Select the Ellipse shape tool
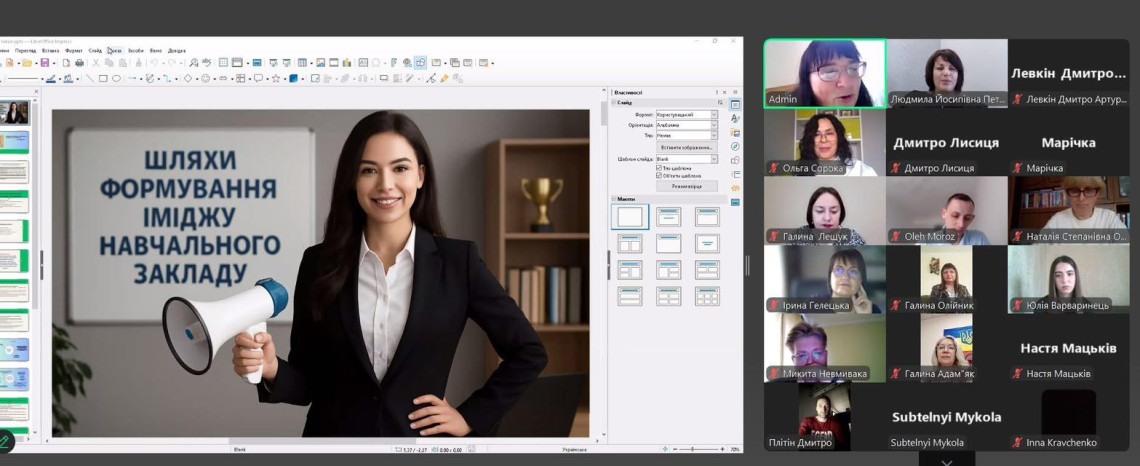Image resolution: width=1140 pixels, height=466 pixels. click(x=116, y=78)
